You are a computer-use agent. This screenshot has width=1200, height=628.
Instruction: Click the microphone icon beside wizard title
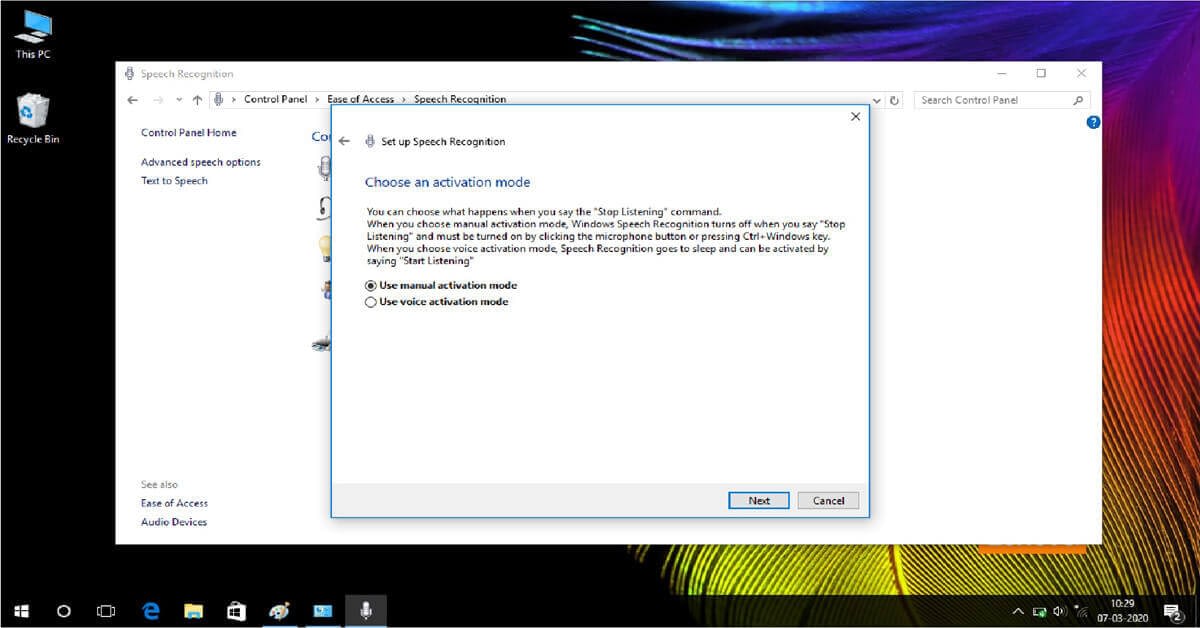pyautogui.click(x=369, y=141)
